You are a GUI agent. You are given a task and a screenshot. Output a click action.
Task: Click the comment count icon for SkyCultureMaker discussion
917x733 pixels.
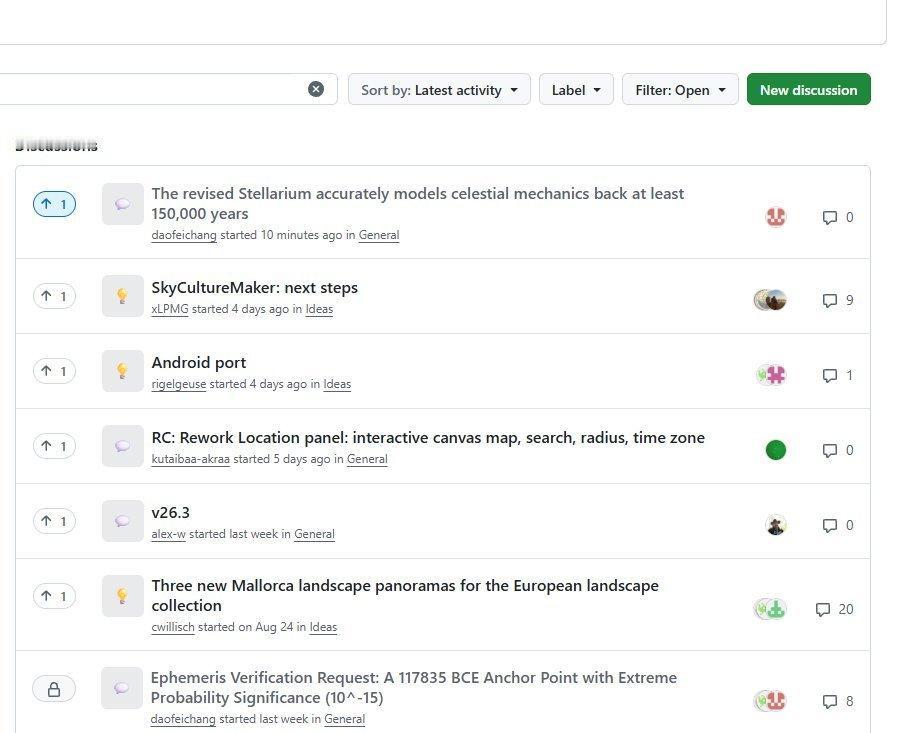click(x=829, y=301)
